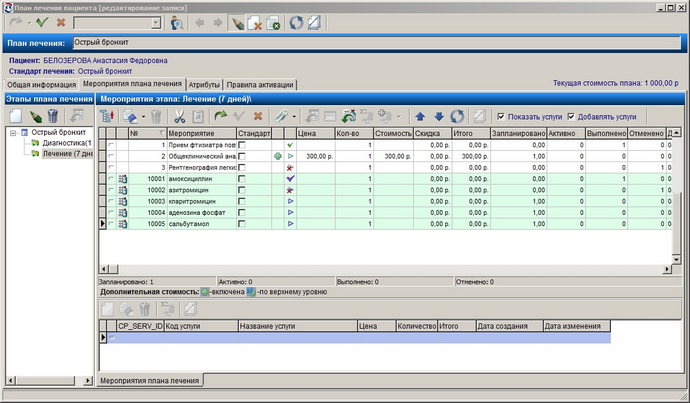Screen dimensions: 690x403
Task: Click the refresh icon in the top toolbar
Action: 296,23
